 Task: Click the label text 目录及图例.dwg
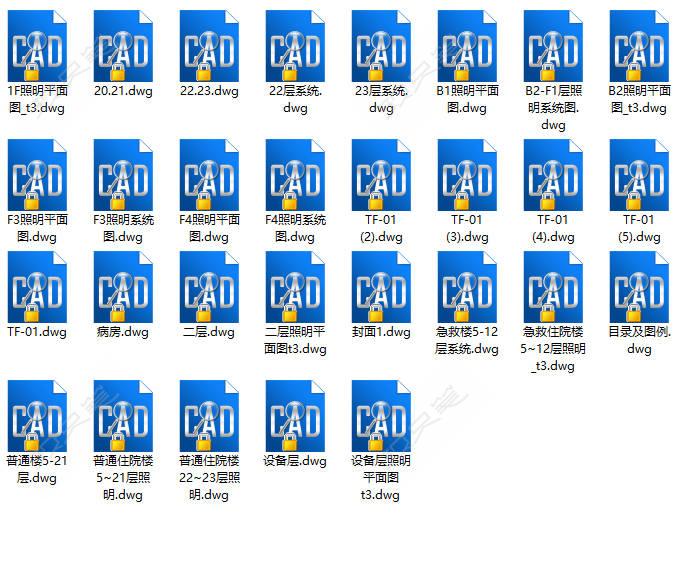(x=639, y=340)
